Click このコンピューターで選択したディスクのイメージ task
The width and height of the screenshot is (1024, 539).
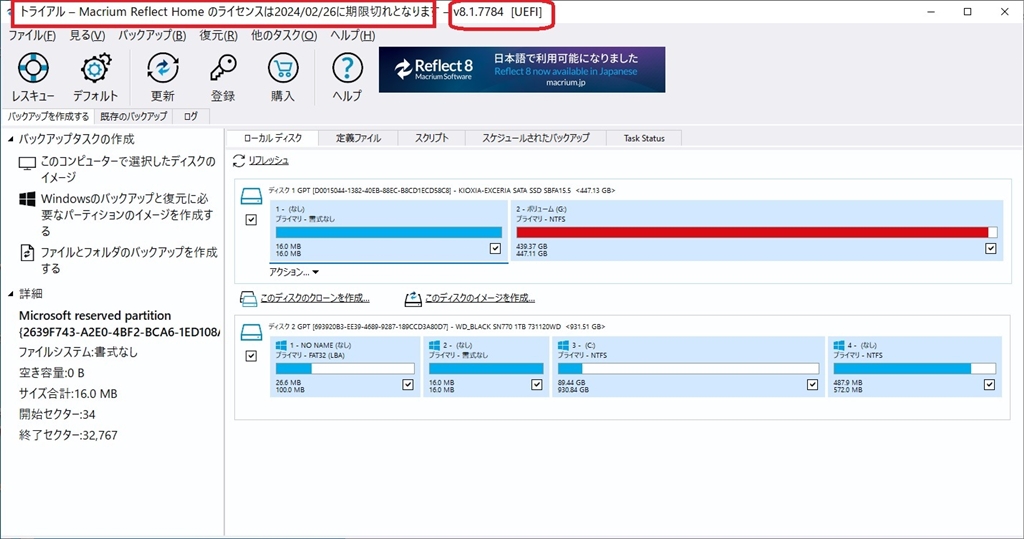click(x=128, y=169)
